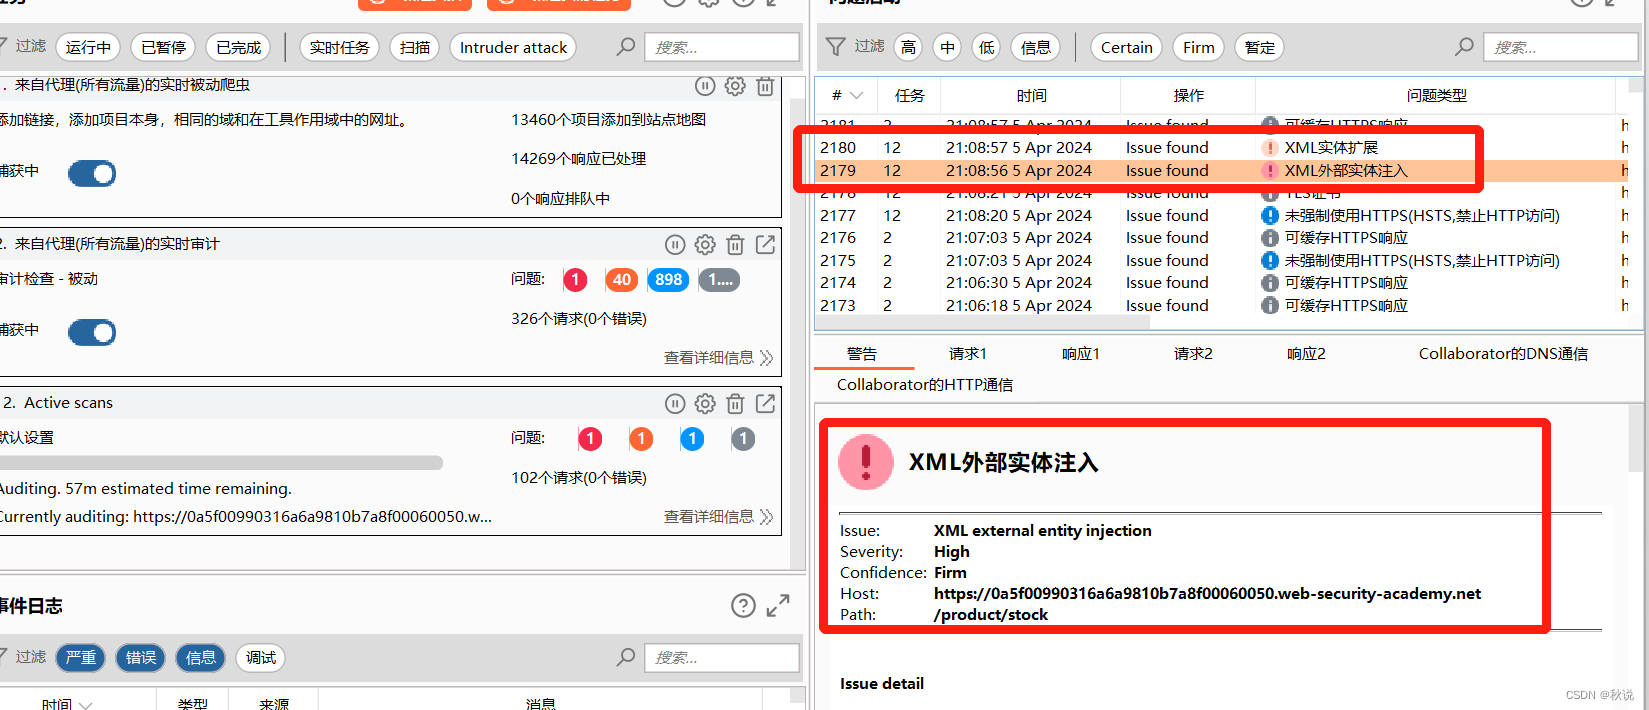Screen dimensions: 1649x710
Task: Click the red 1 badge in Active scans
Action: (x=590, y=439)
